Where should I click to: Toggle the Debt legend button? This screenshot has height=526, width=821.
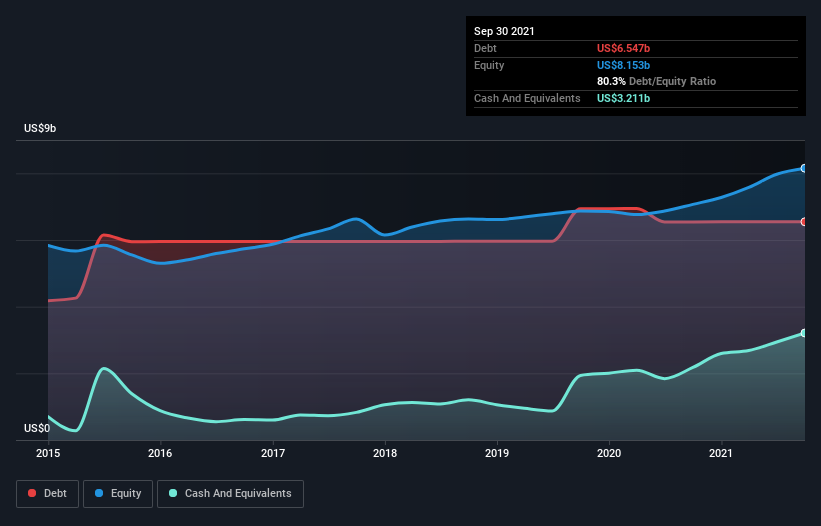[47, 494]
